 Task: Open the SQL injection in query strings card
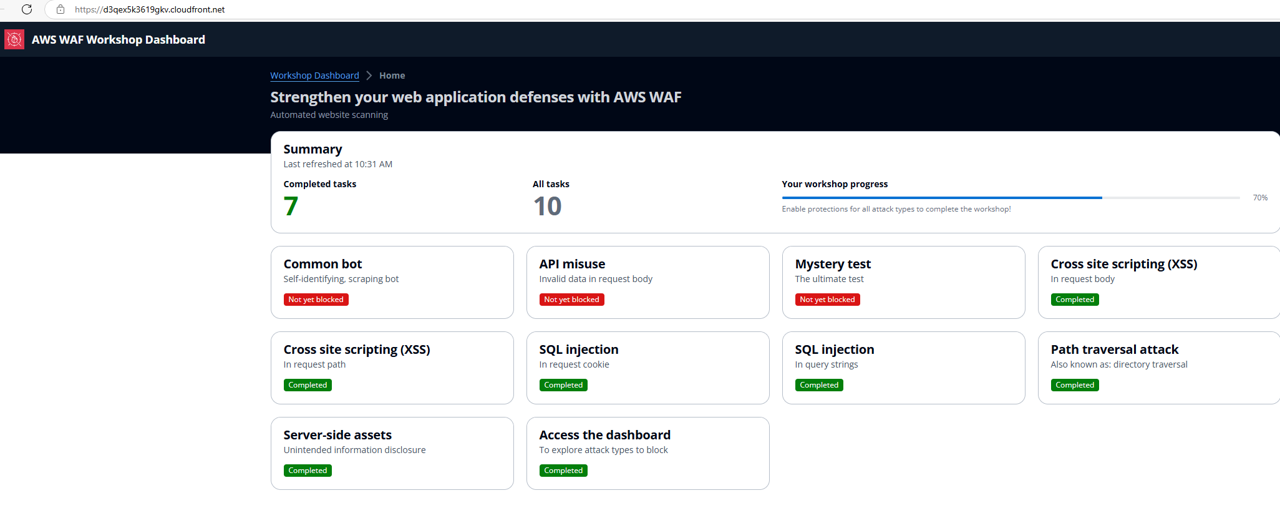903,367
